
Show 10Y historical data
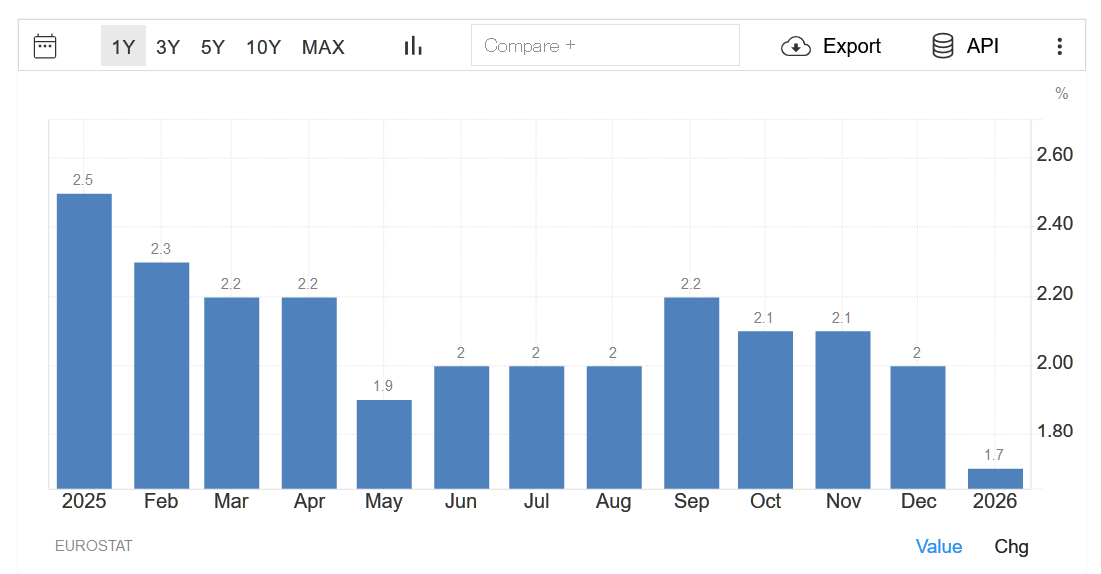(263, 46)
